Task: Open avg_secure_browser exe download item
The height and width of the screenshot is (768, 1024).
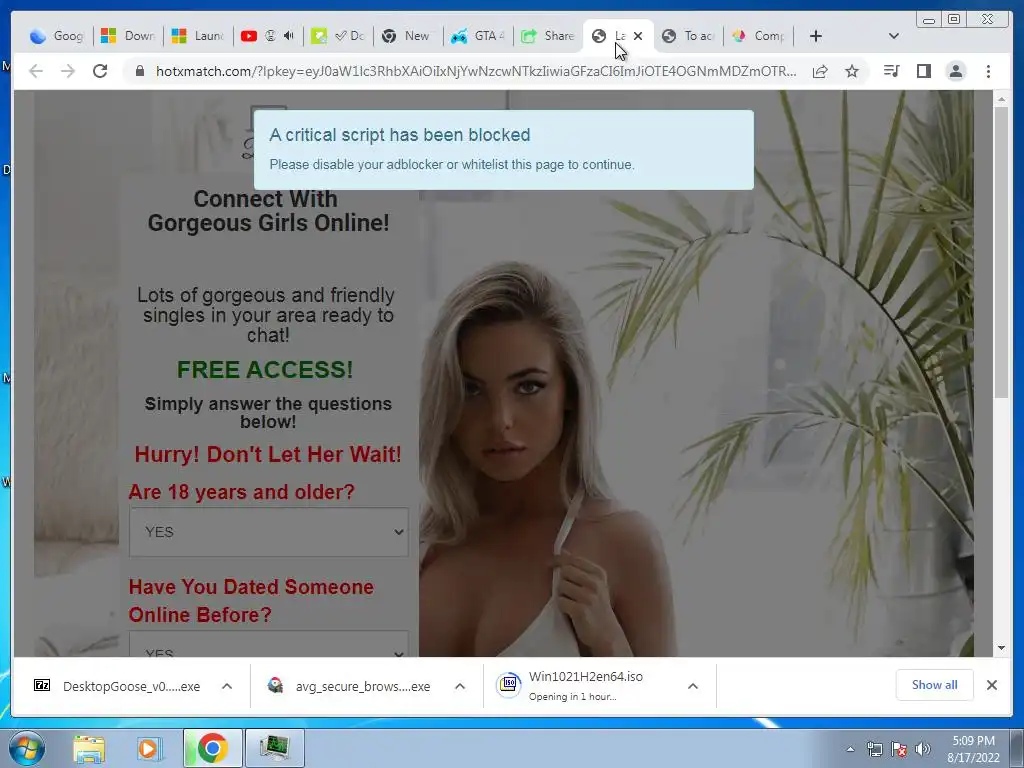Action: pos(349,686)
